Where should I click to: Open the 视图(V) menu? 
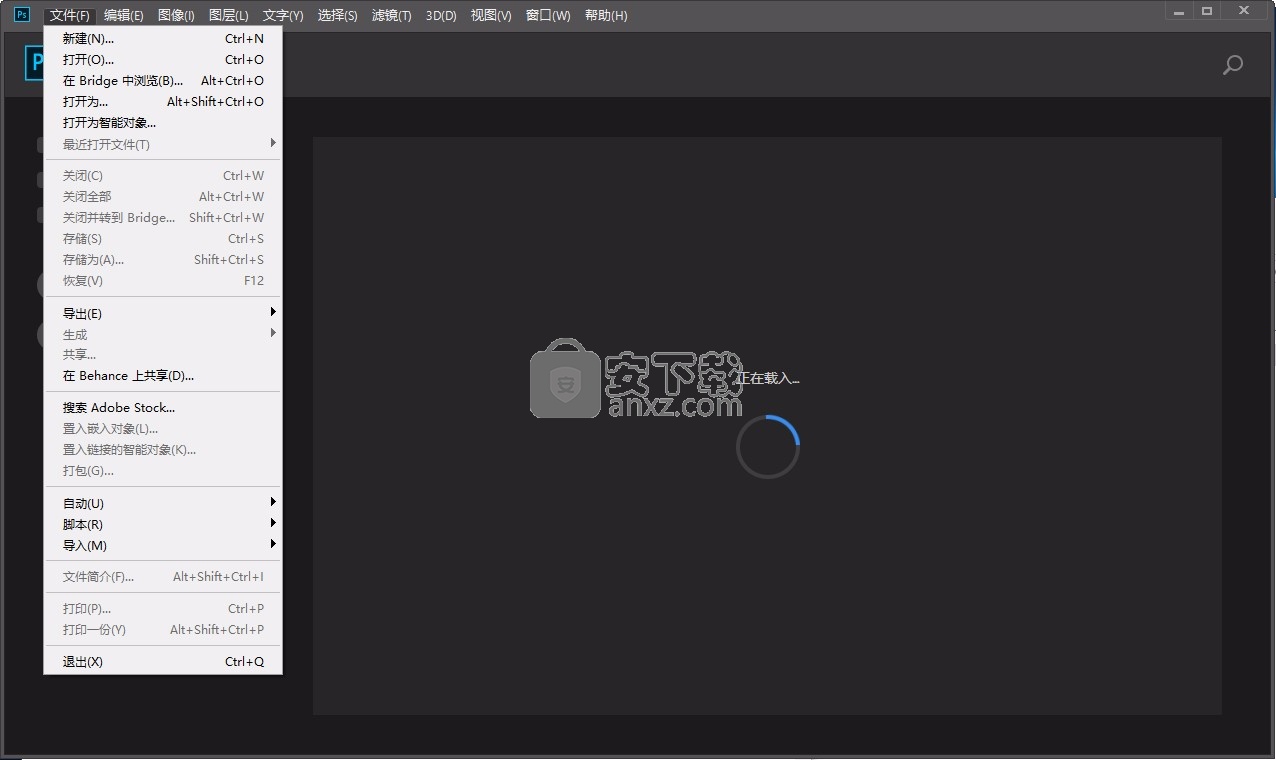pyautogui.click(x=491, y=15)
